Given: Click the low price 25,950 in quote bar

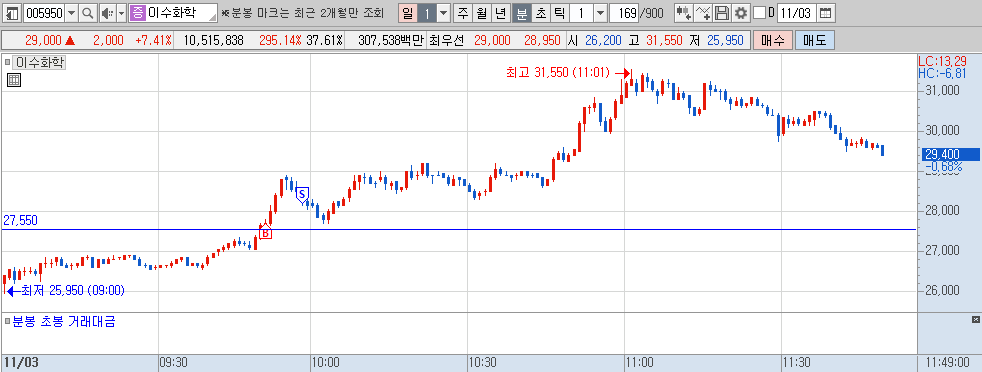Looking at the screenshot, I should (x=725, y=41).
